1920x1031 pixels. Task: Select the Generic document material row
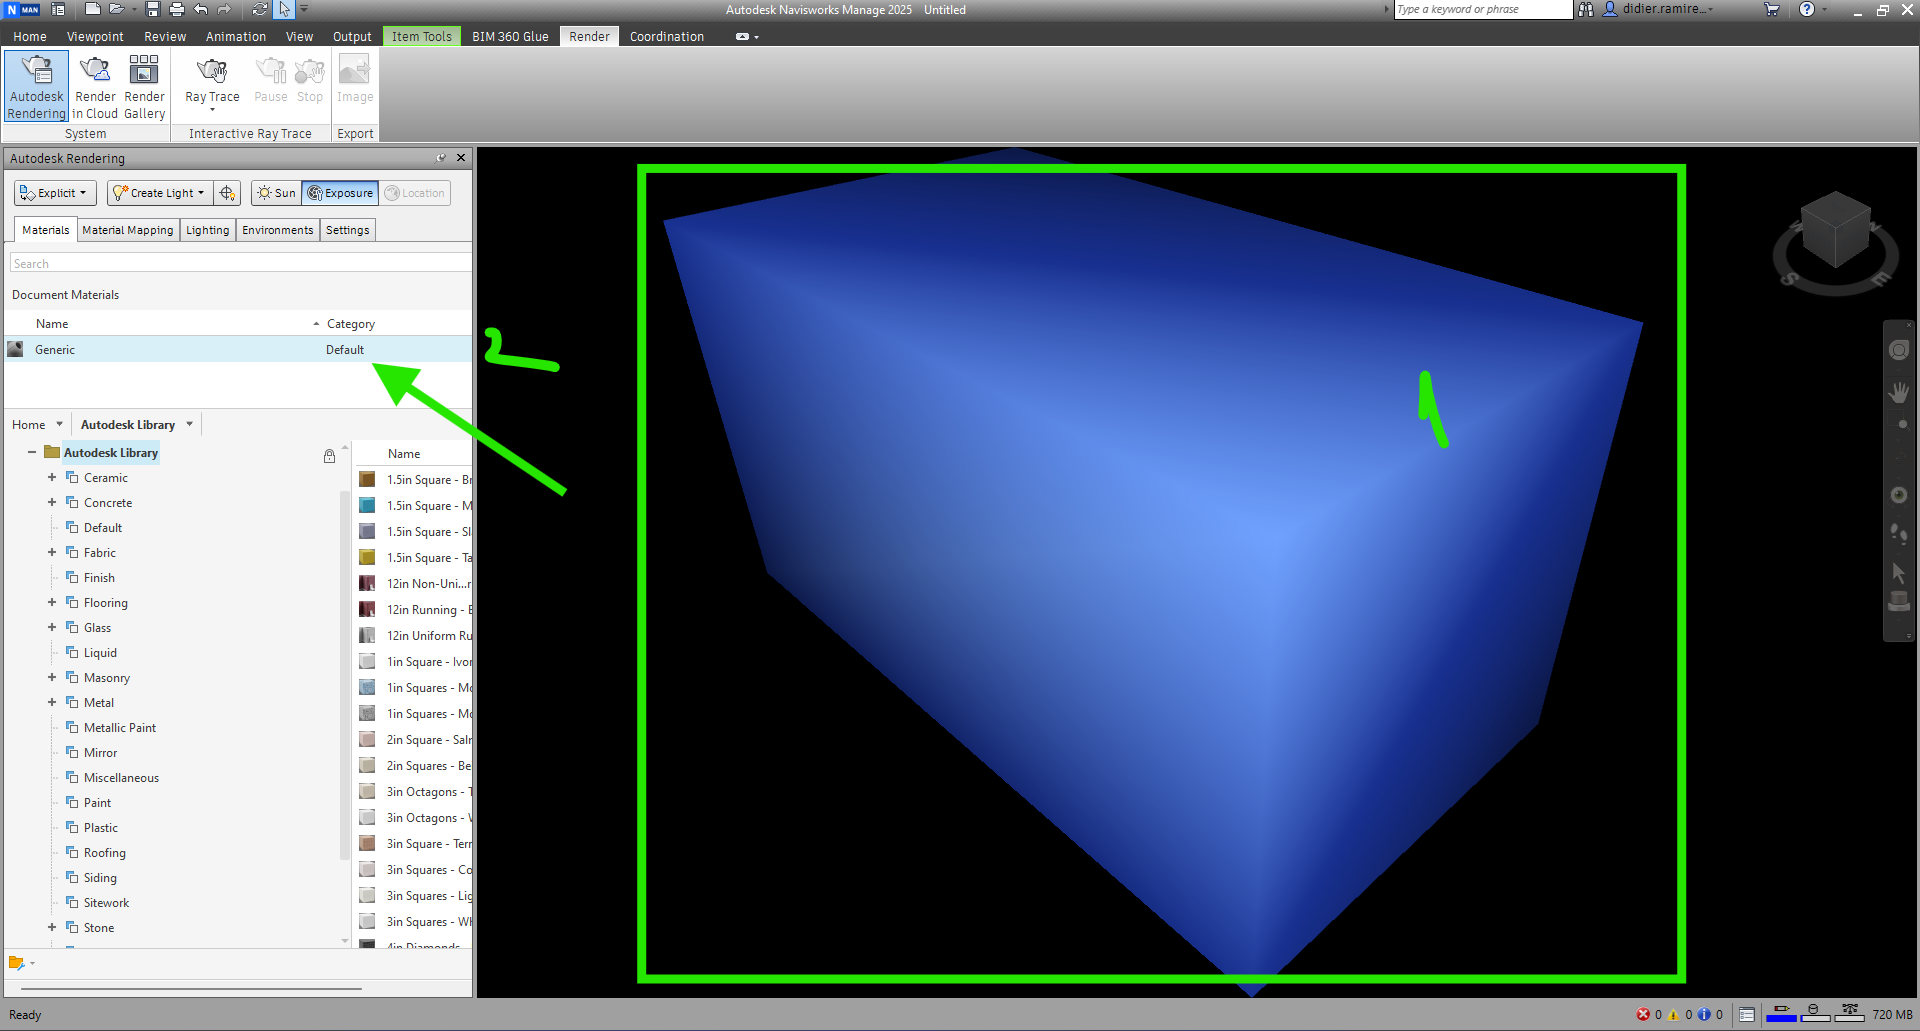[238, 350]
